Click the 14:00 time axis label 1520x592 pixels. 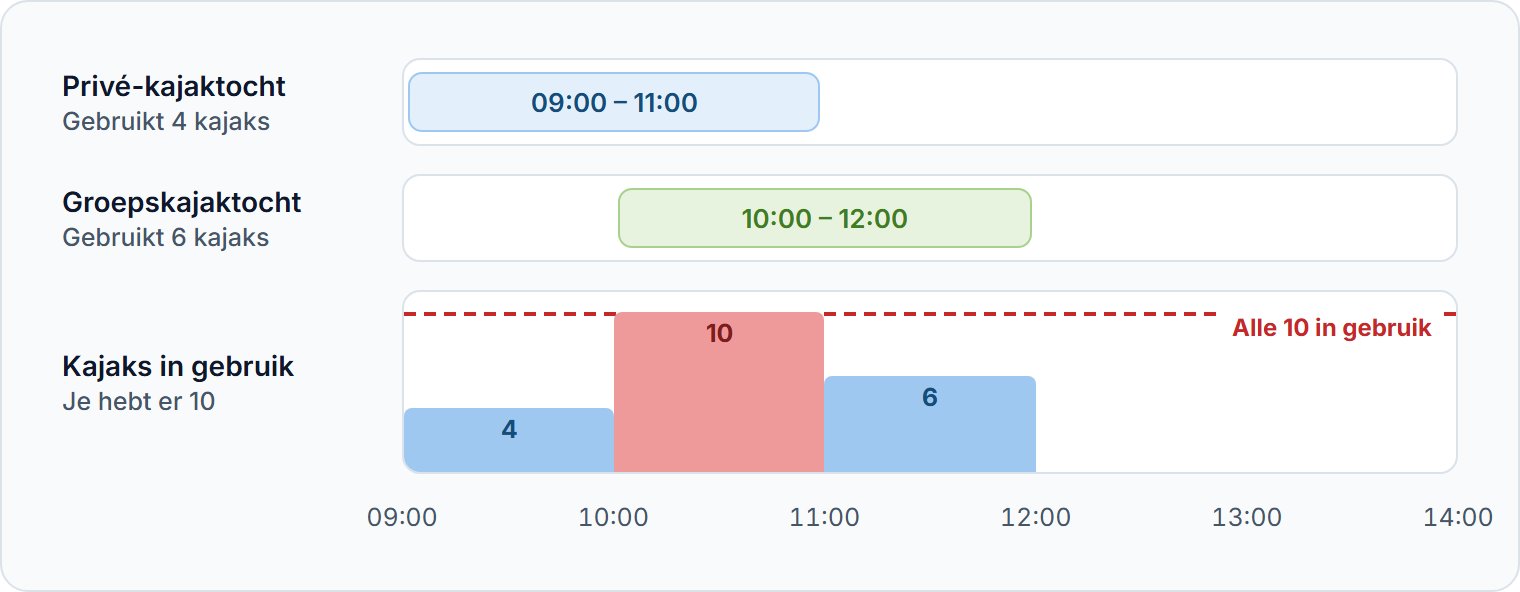(x=1457, y=518)
